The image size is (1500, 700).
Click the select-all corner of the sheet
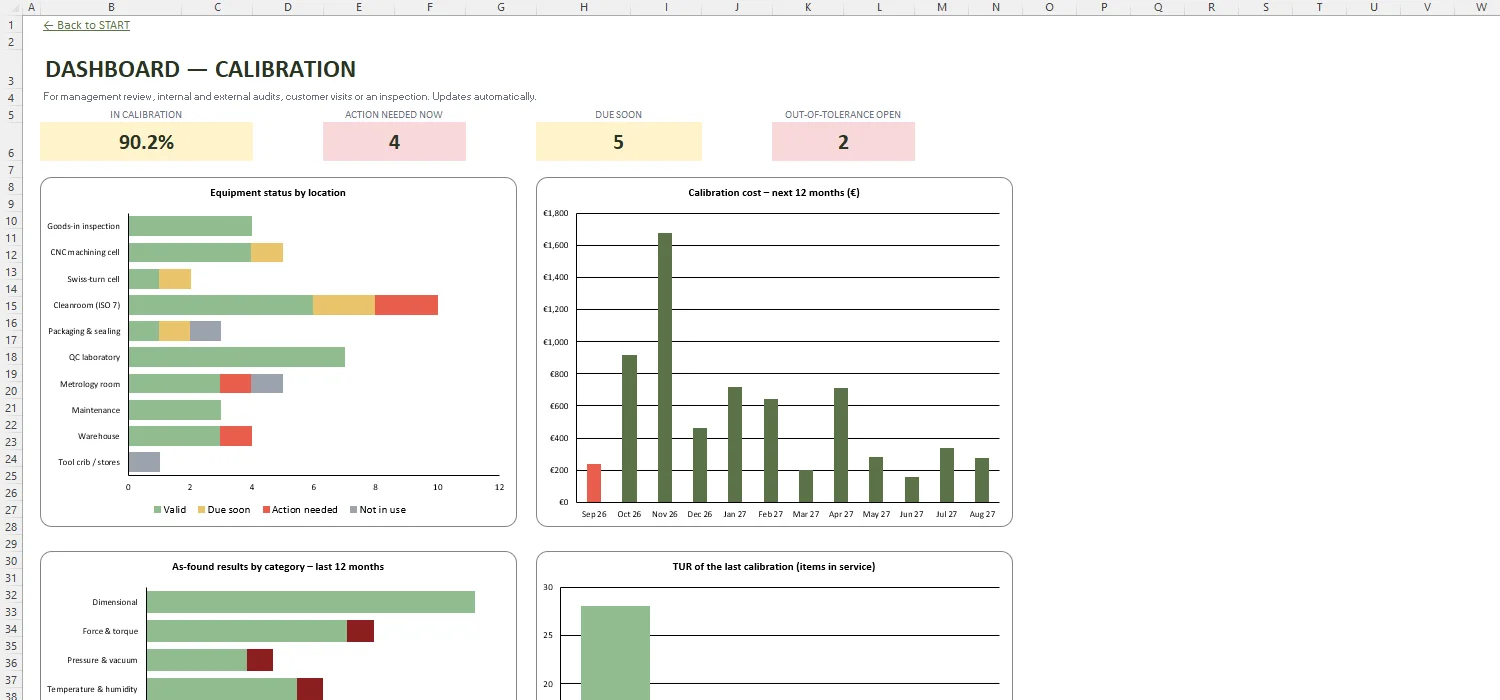pos(10,7)
